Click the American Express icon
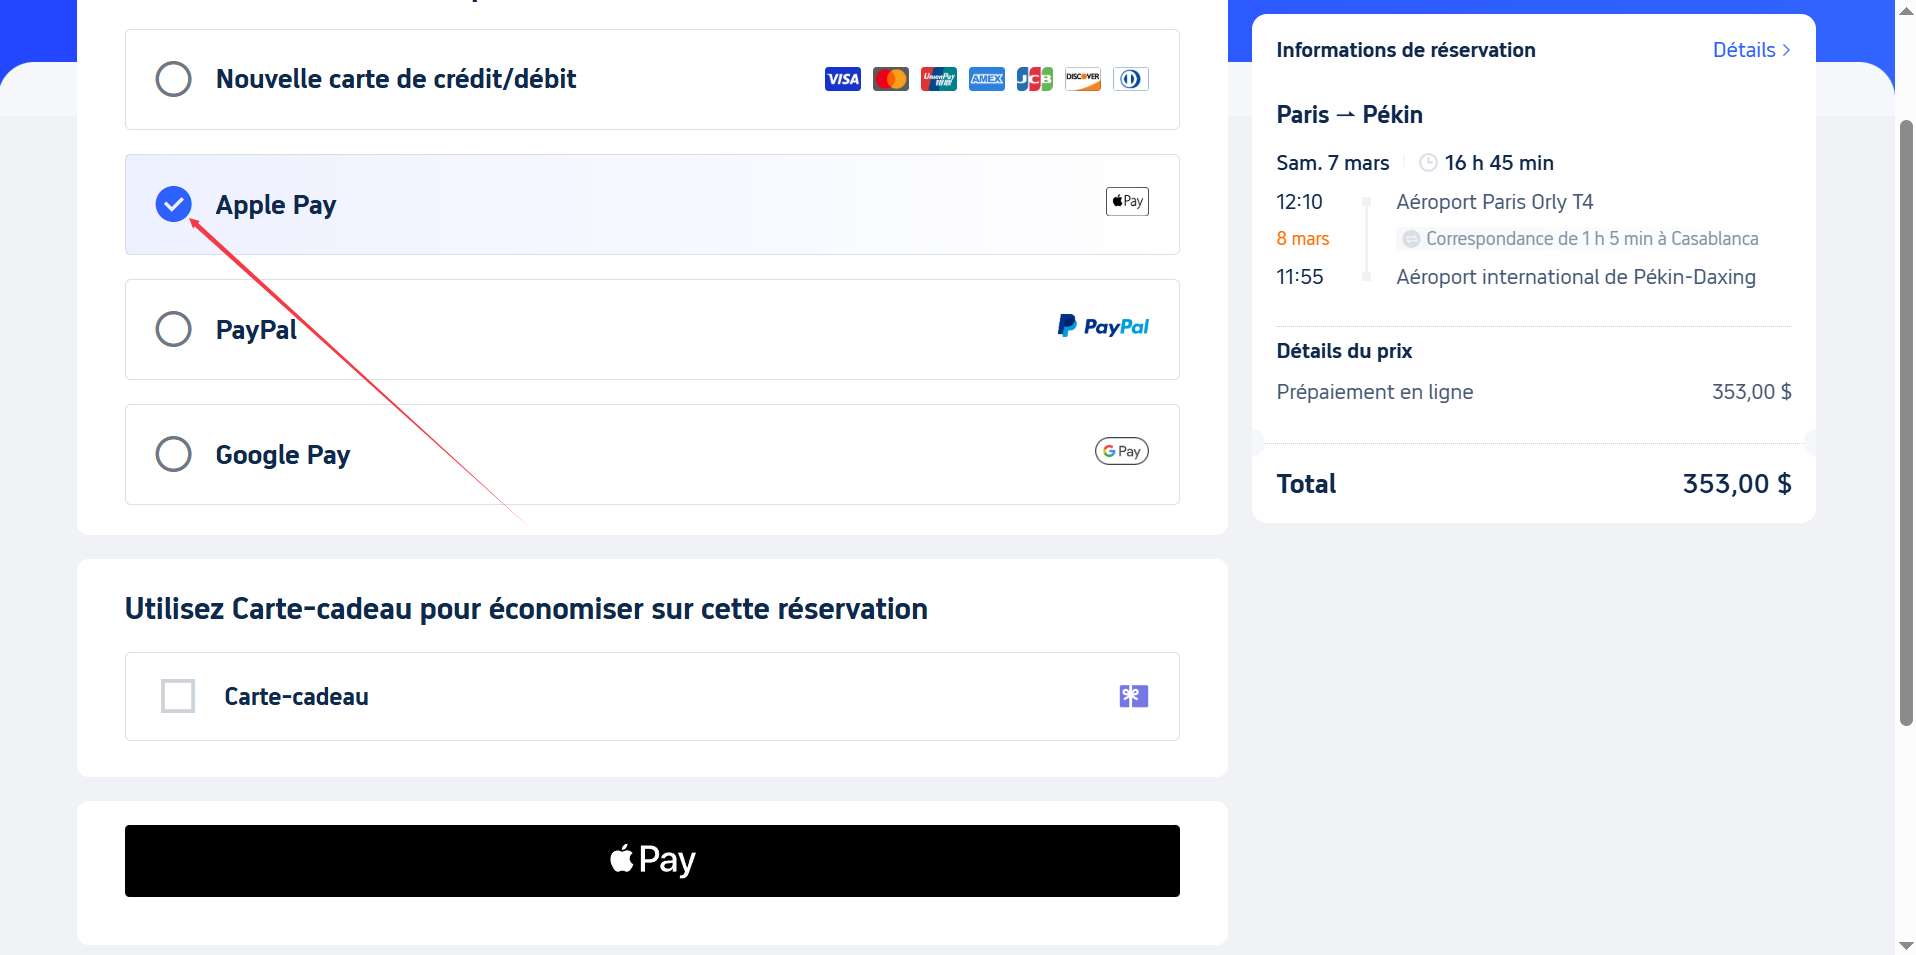Image resolution: width=1916 pixels, height=955 pixels. (x=987, y=78)
